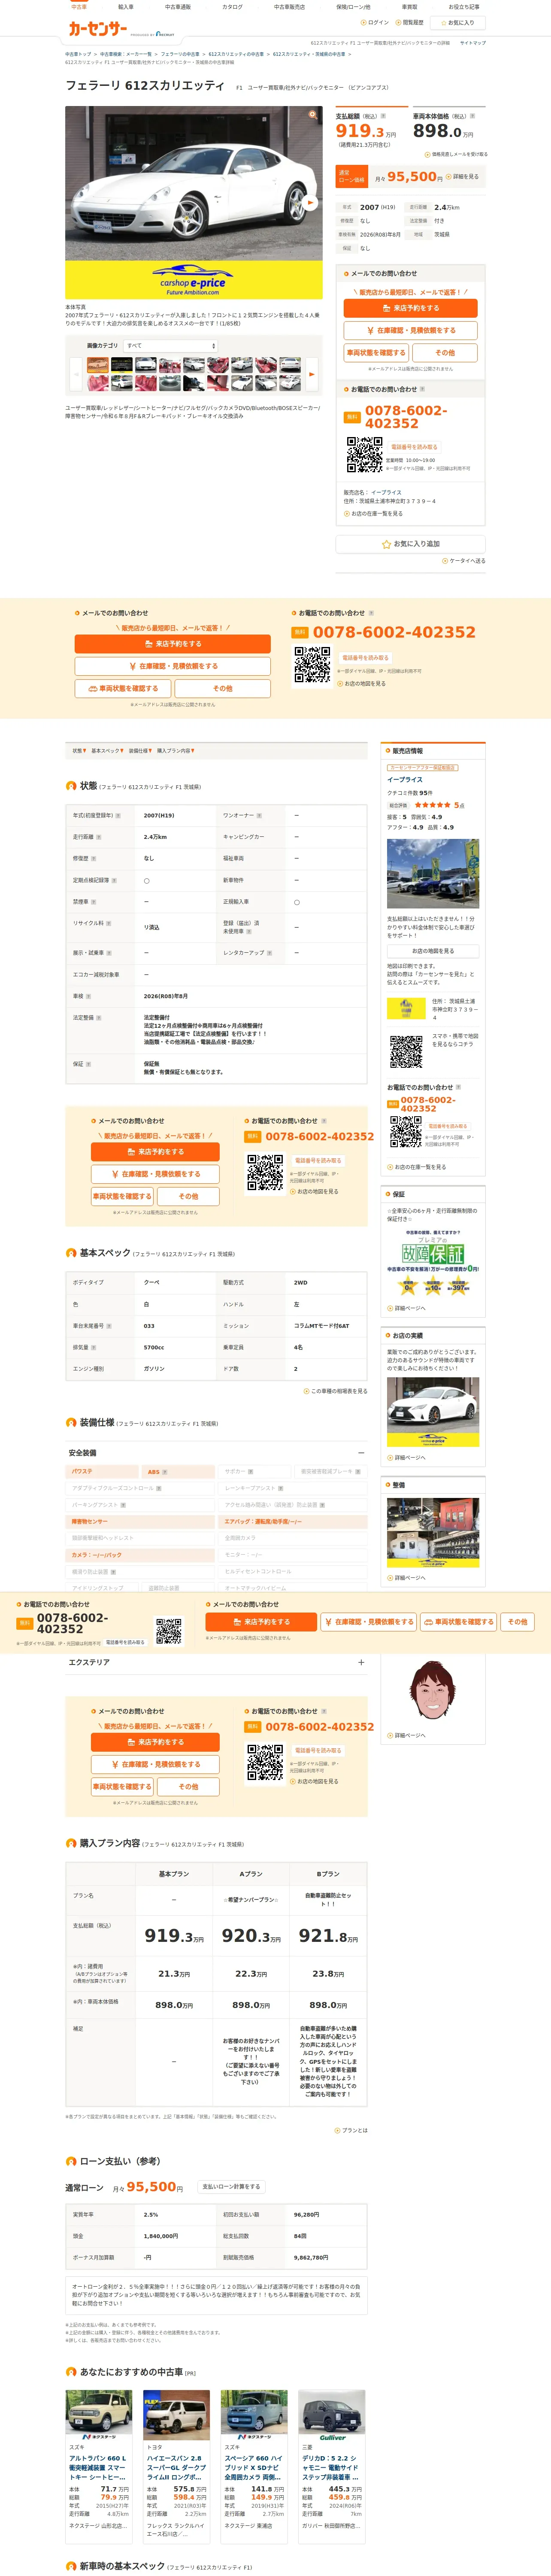The image size is (551, 2576).
Task: Open the 保険/ローン/他 navigation tab
Action: [353, 7]
